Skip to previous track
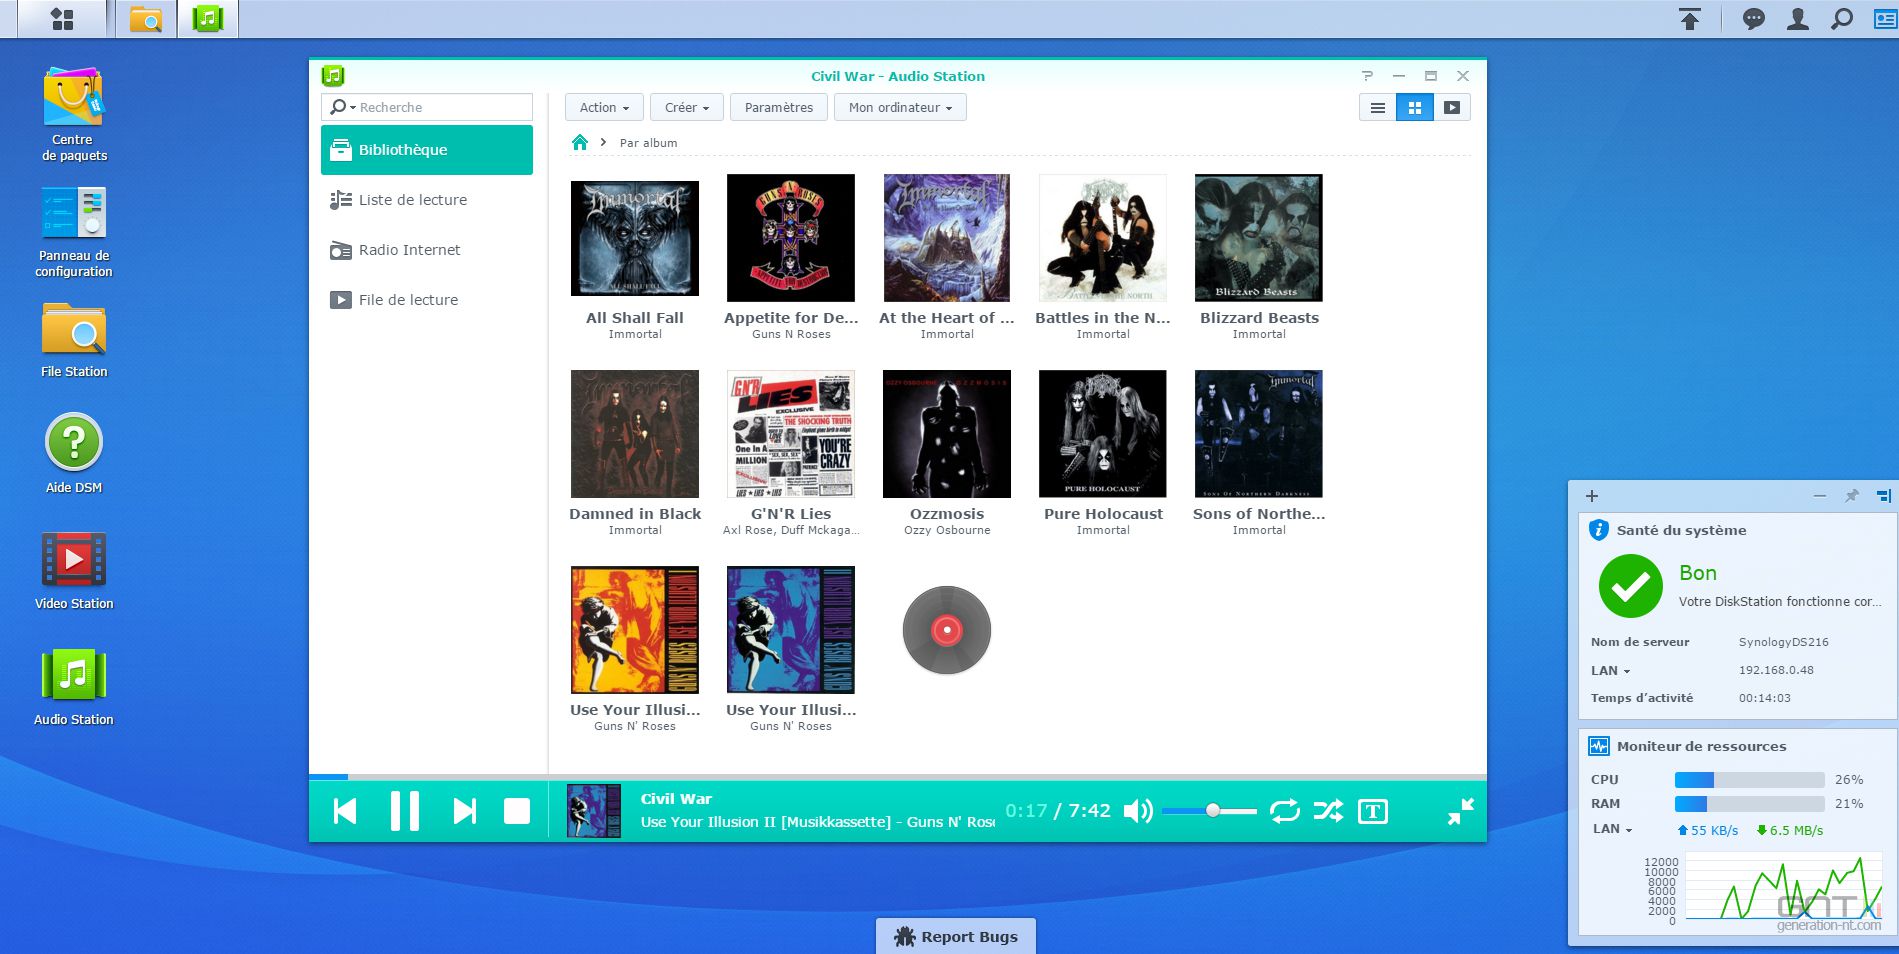The image size is (1899, 954). coord(345,811)
